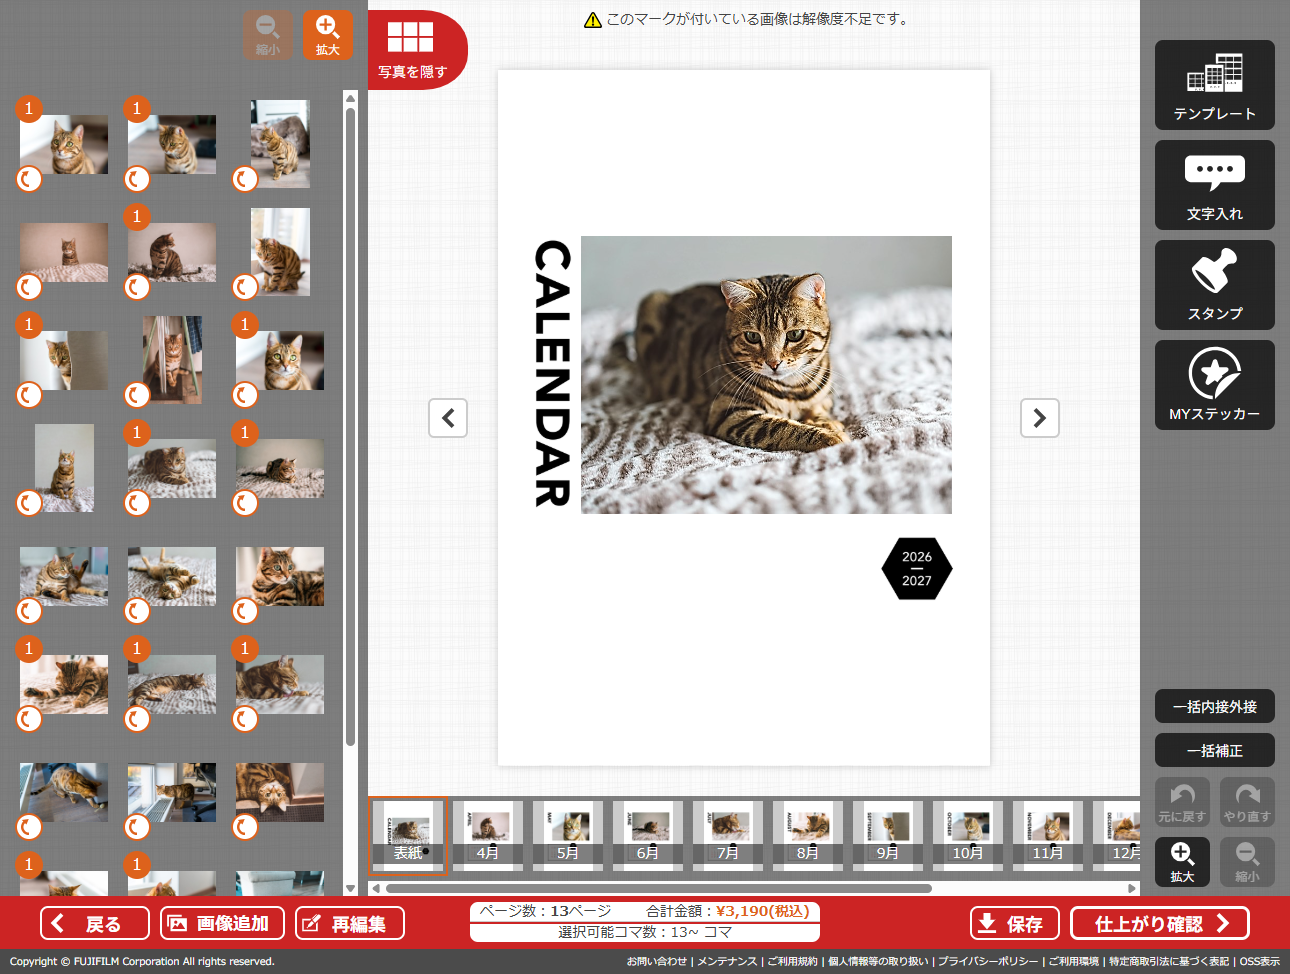Click the 文字入れ text insert tool
The image size is (1290, 974).
point(1214,185)
